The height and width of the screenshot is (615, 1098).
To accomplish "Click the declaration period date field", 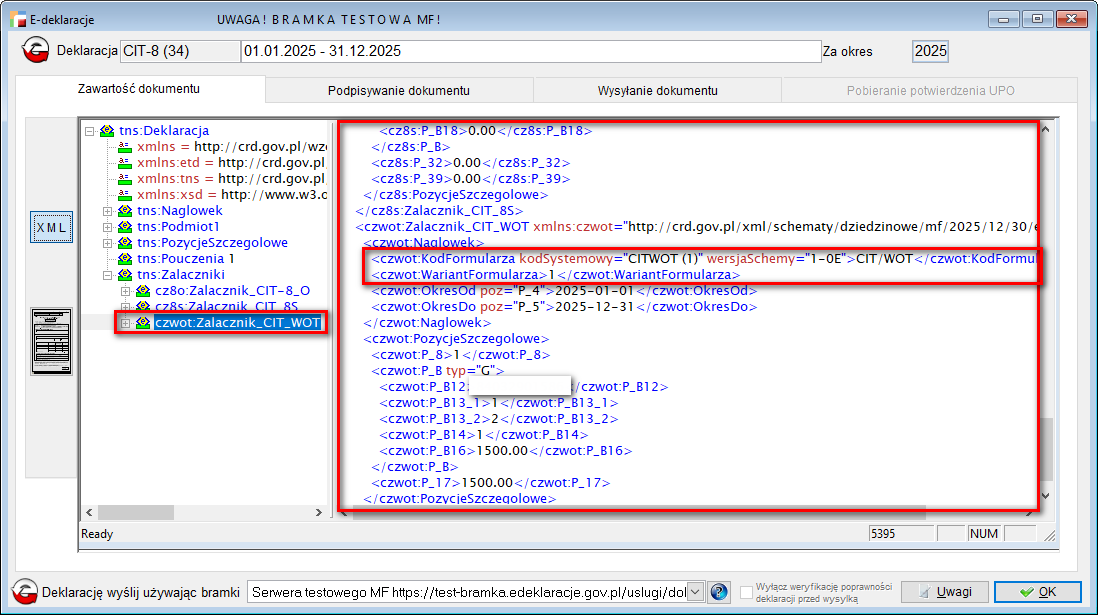I will tap(527, 51).
